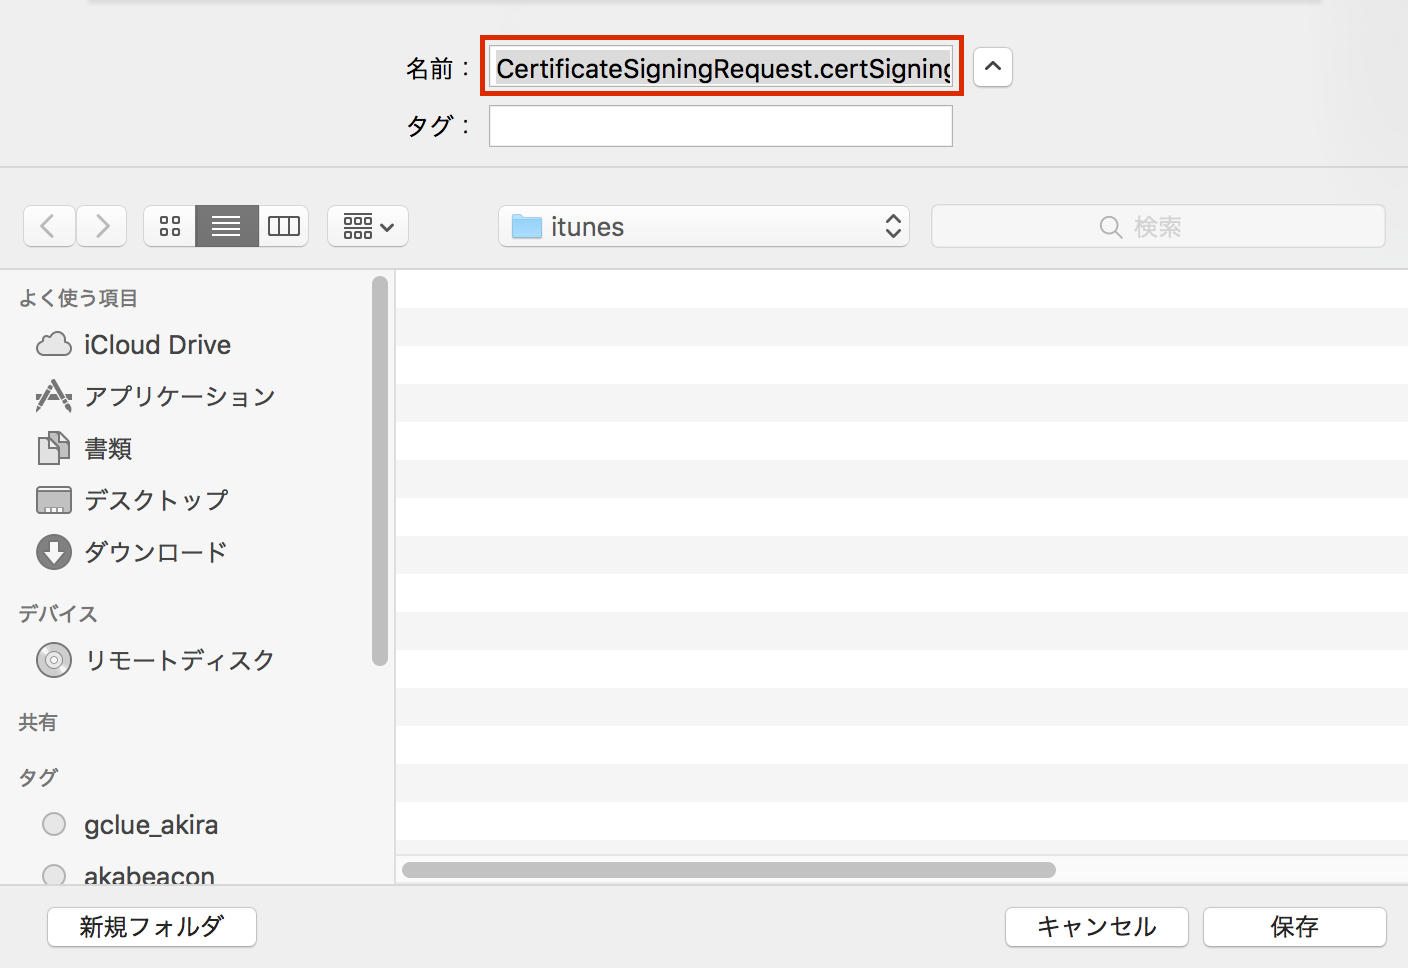Image resolution: width=1408 pixels, height=968 pixels.
Task: Click the 検索 search field
Action: [x=1157, y=227]
